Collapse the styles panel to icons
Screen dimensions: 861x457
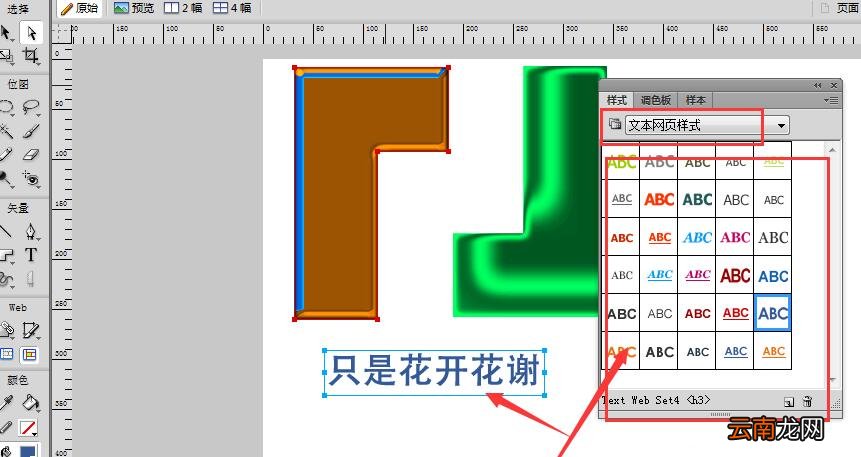click(818, 85)
